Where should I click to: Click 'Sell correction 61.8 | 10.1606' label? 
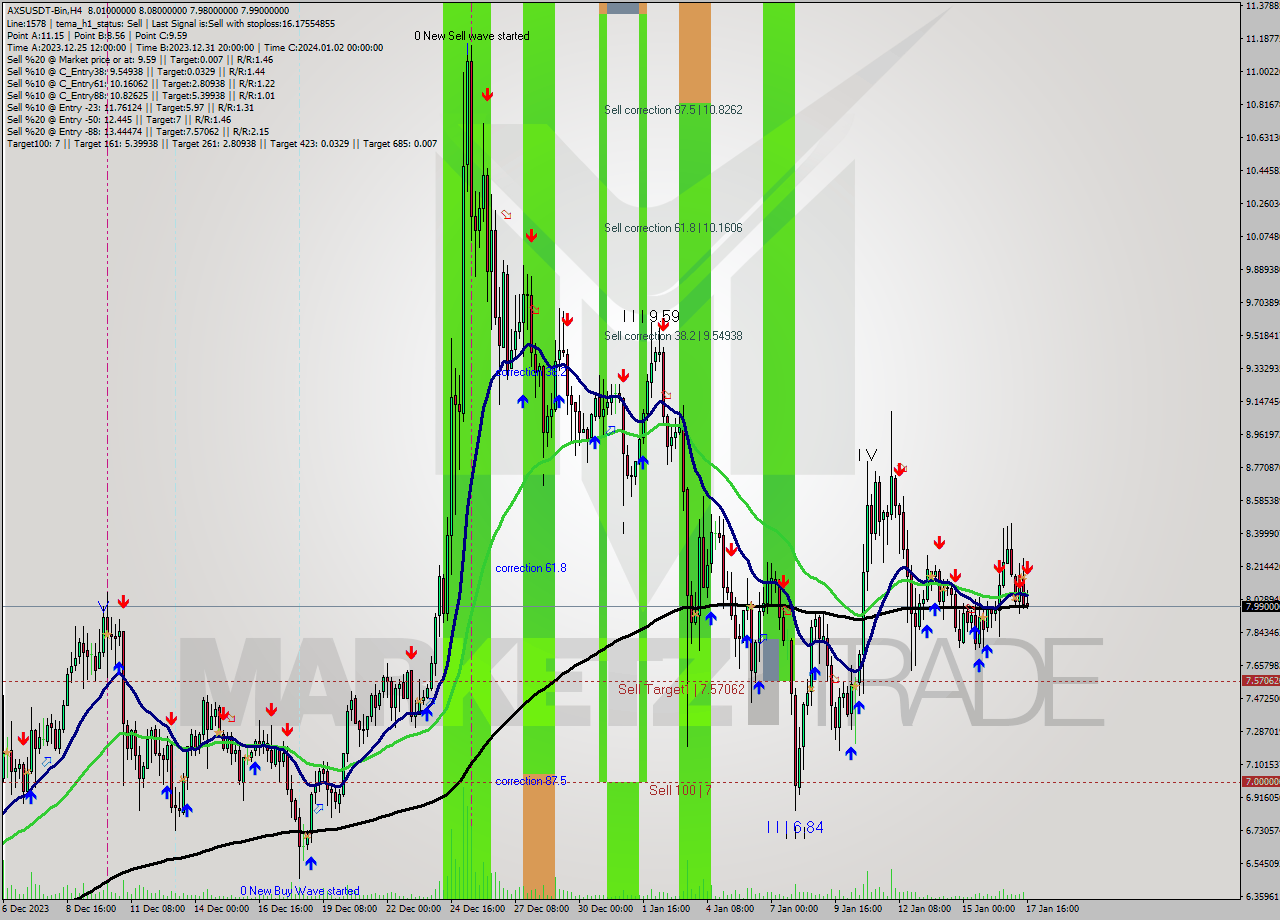pyautogui.click(x=673, y=228)
